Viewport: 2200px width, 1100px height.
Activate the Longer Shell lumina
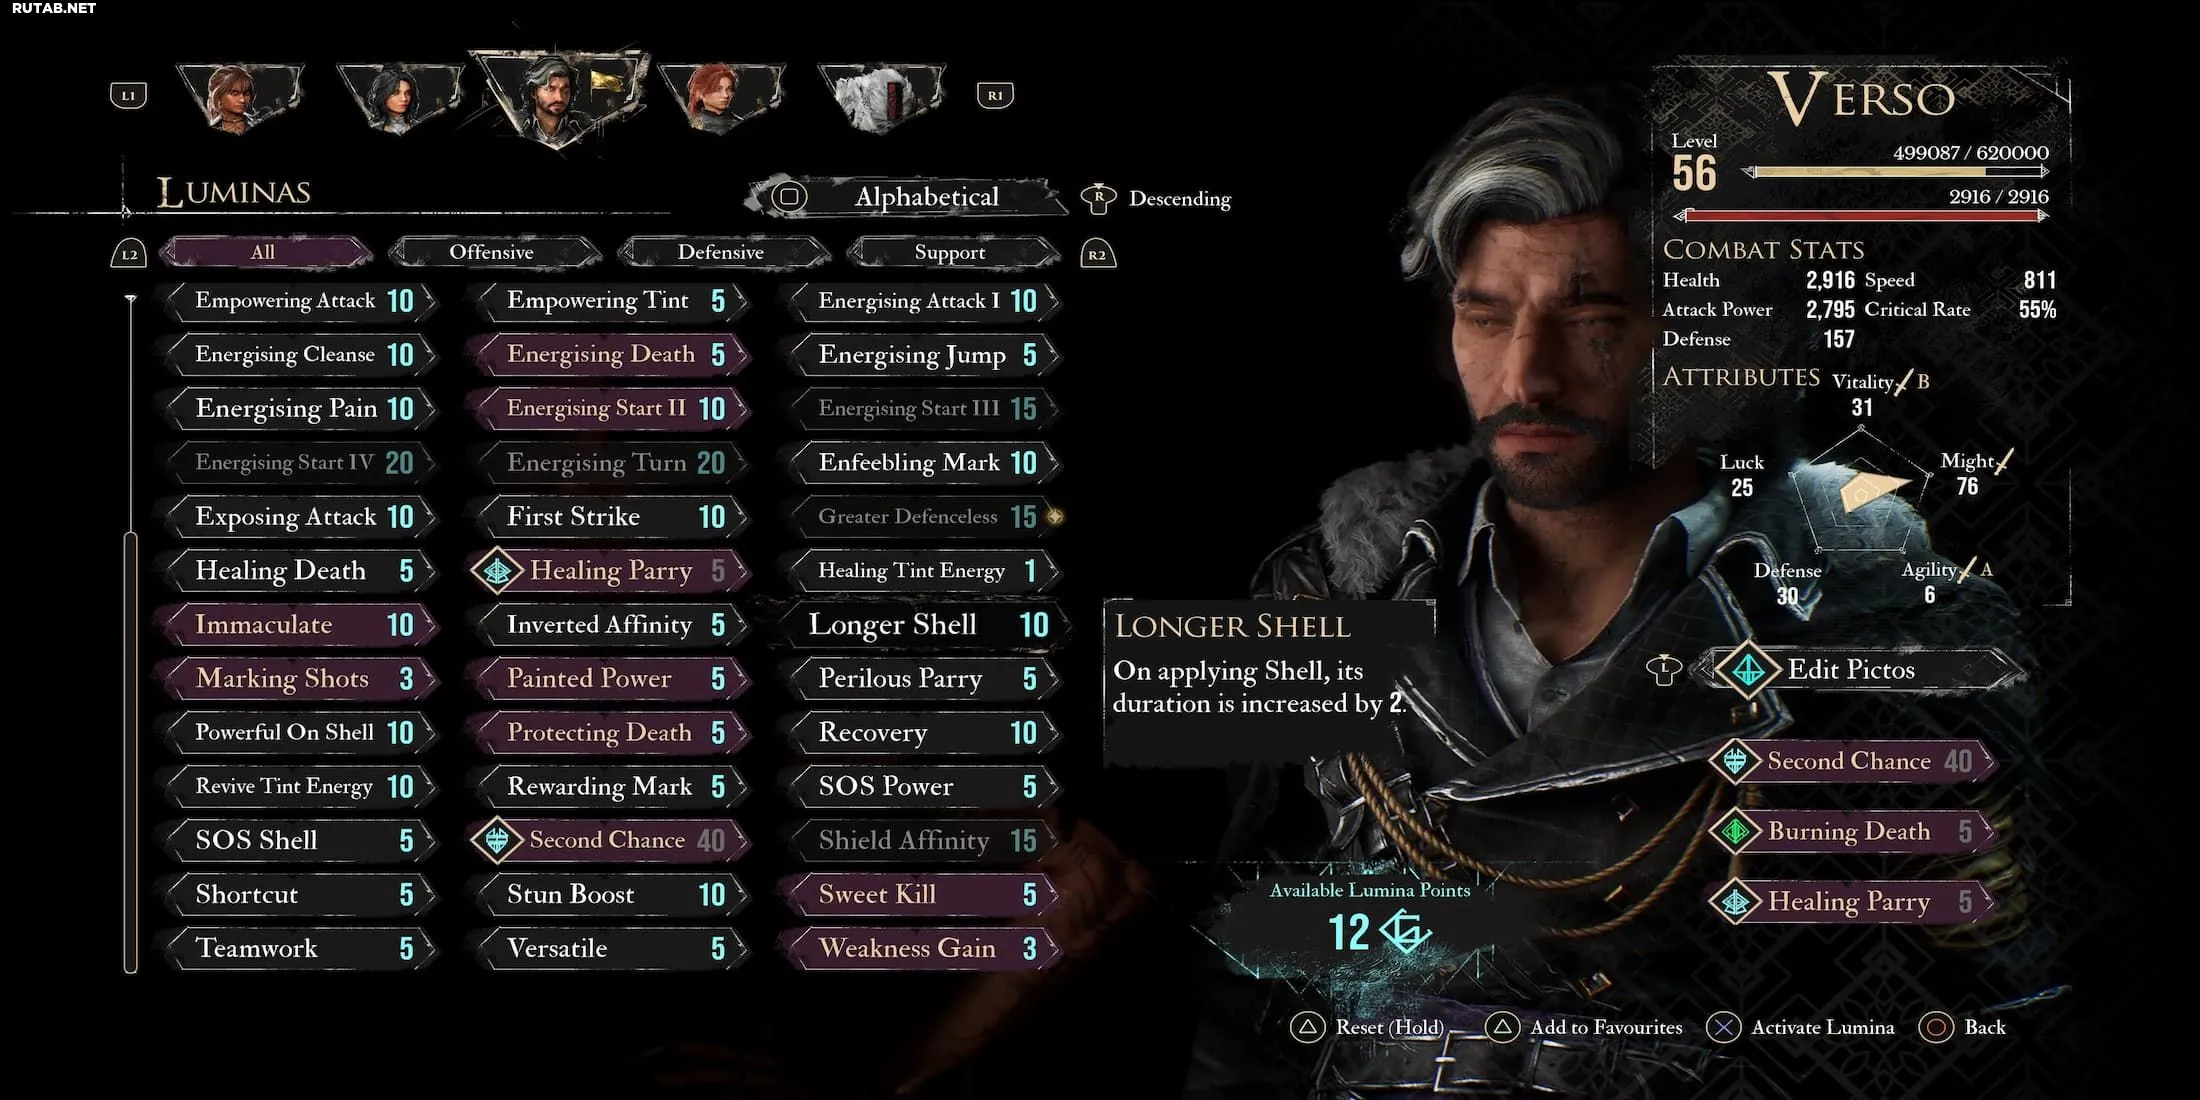click(922, 625)
